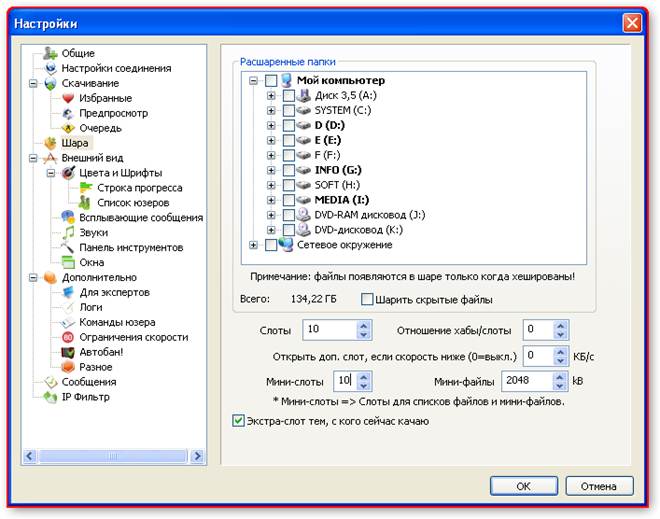Screen dimensions: 660x519
Task: Check the MEDIA (I:) drive checkbox
Action: (289, 200)
